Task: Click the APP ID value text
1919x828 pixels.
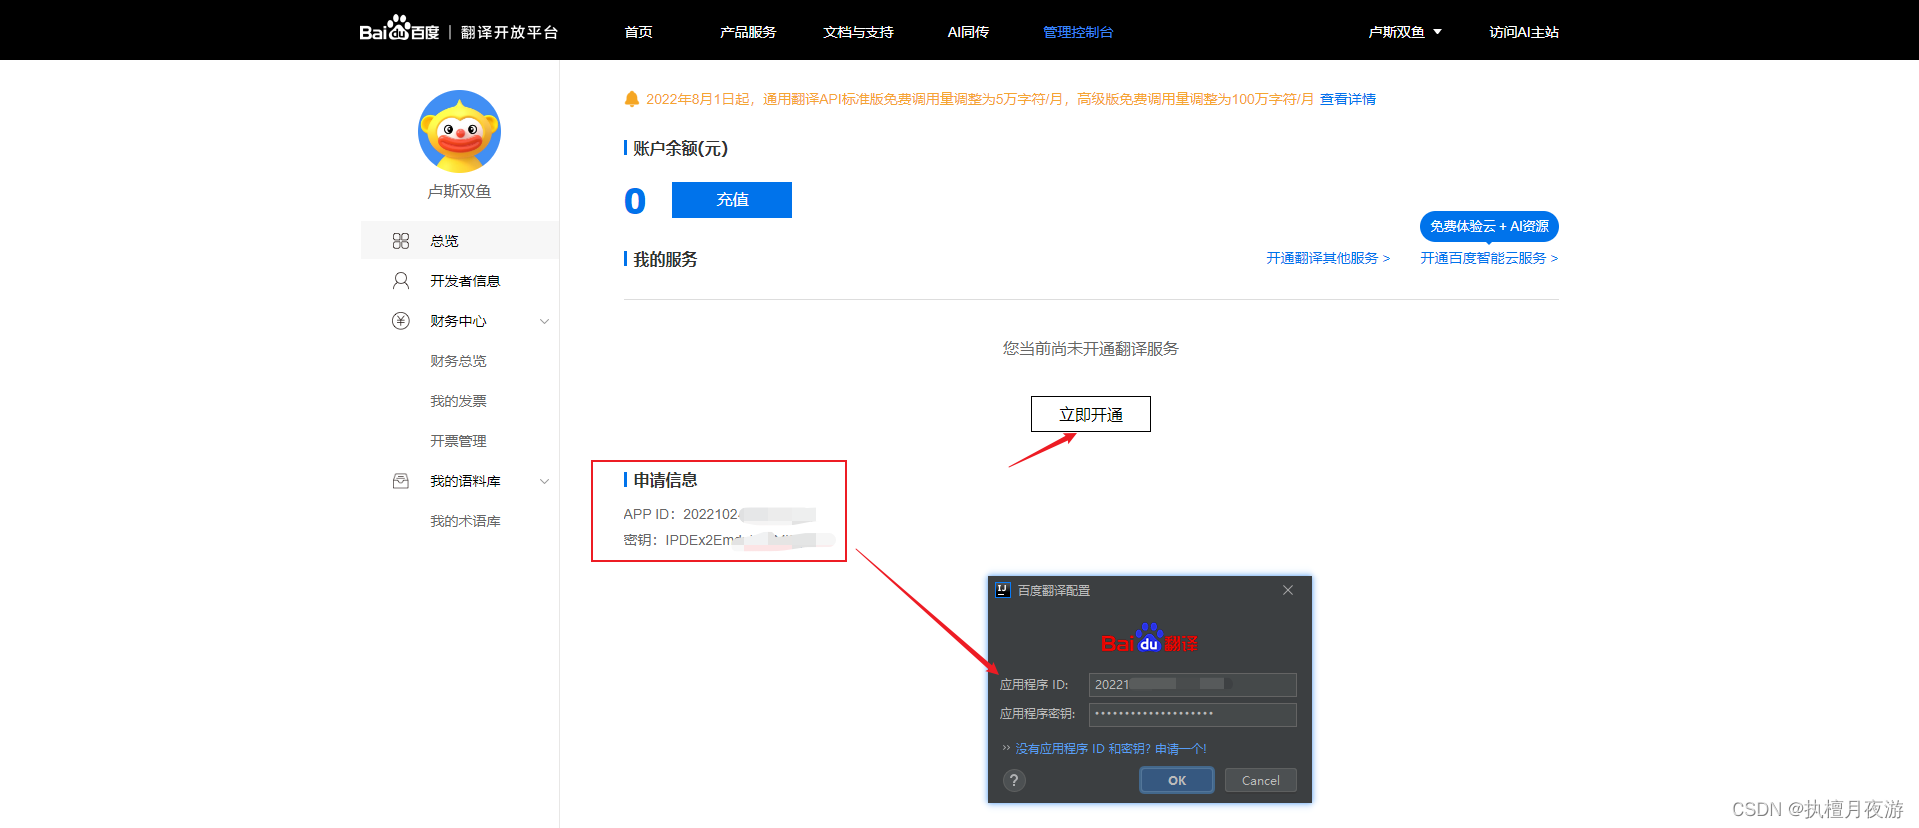Action: point(749,514)
